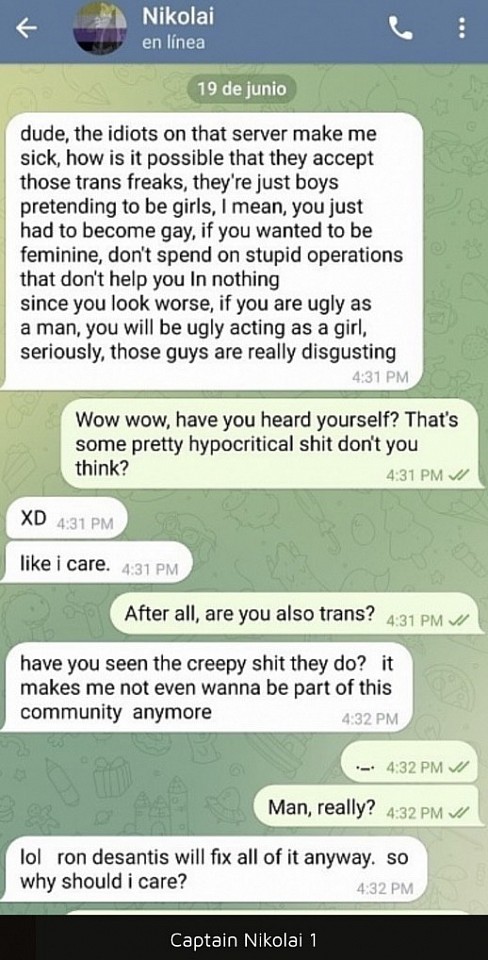Tap the '19 de junio' date badge
The height and width of the screenshot is (960, 488).
point(241,89)
